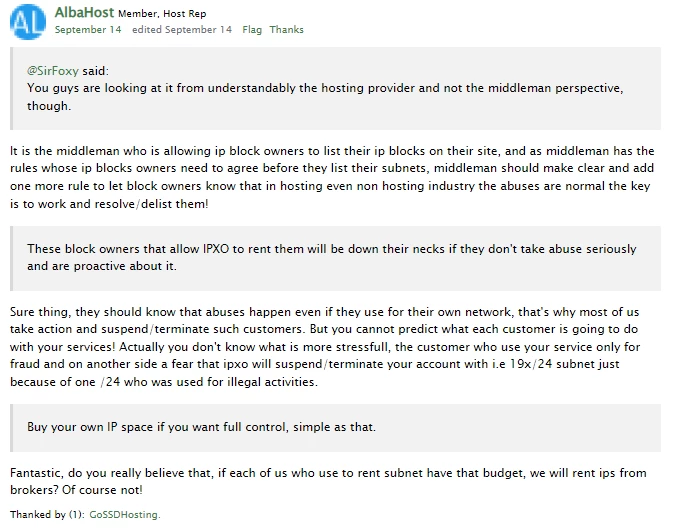677x528 pixels.
Task: Click the "Member" role label
Action: pyautogui.click(x=137, y=14)
